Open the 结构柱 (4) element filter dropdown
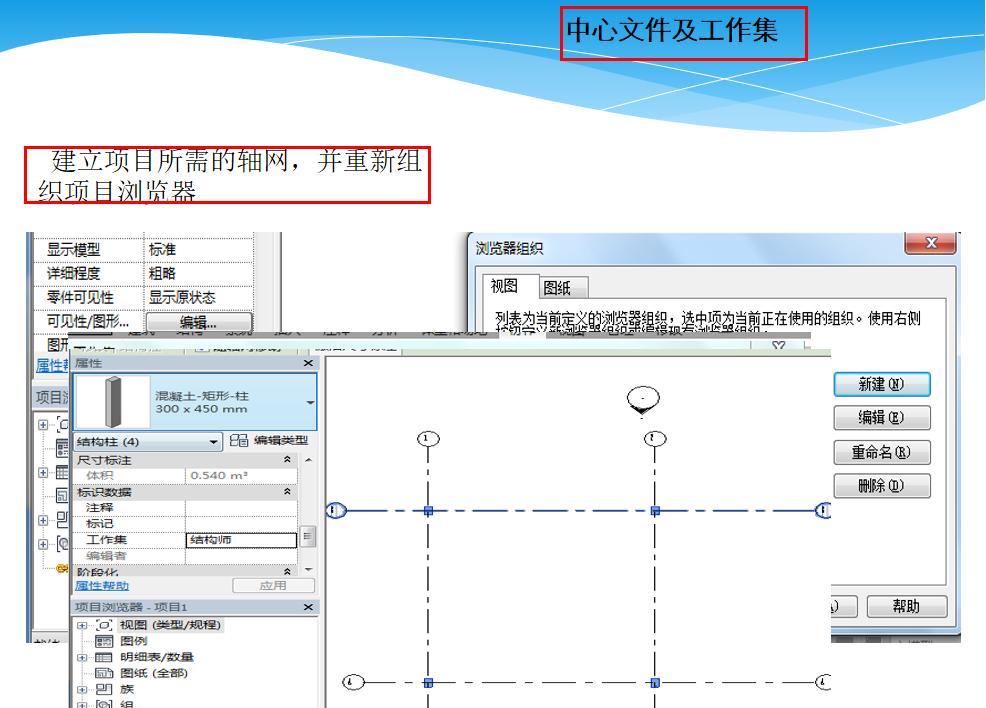 tap(213, 443)
